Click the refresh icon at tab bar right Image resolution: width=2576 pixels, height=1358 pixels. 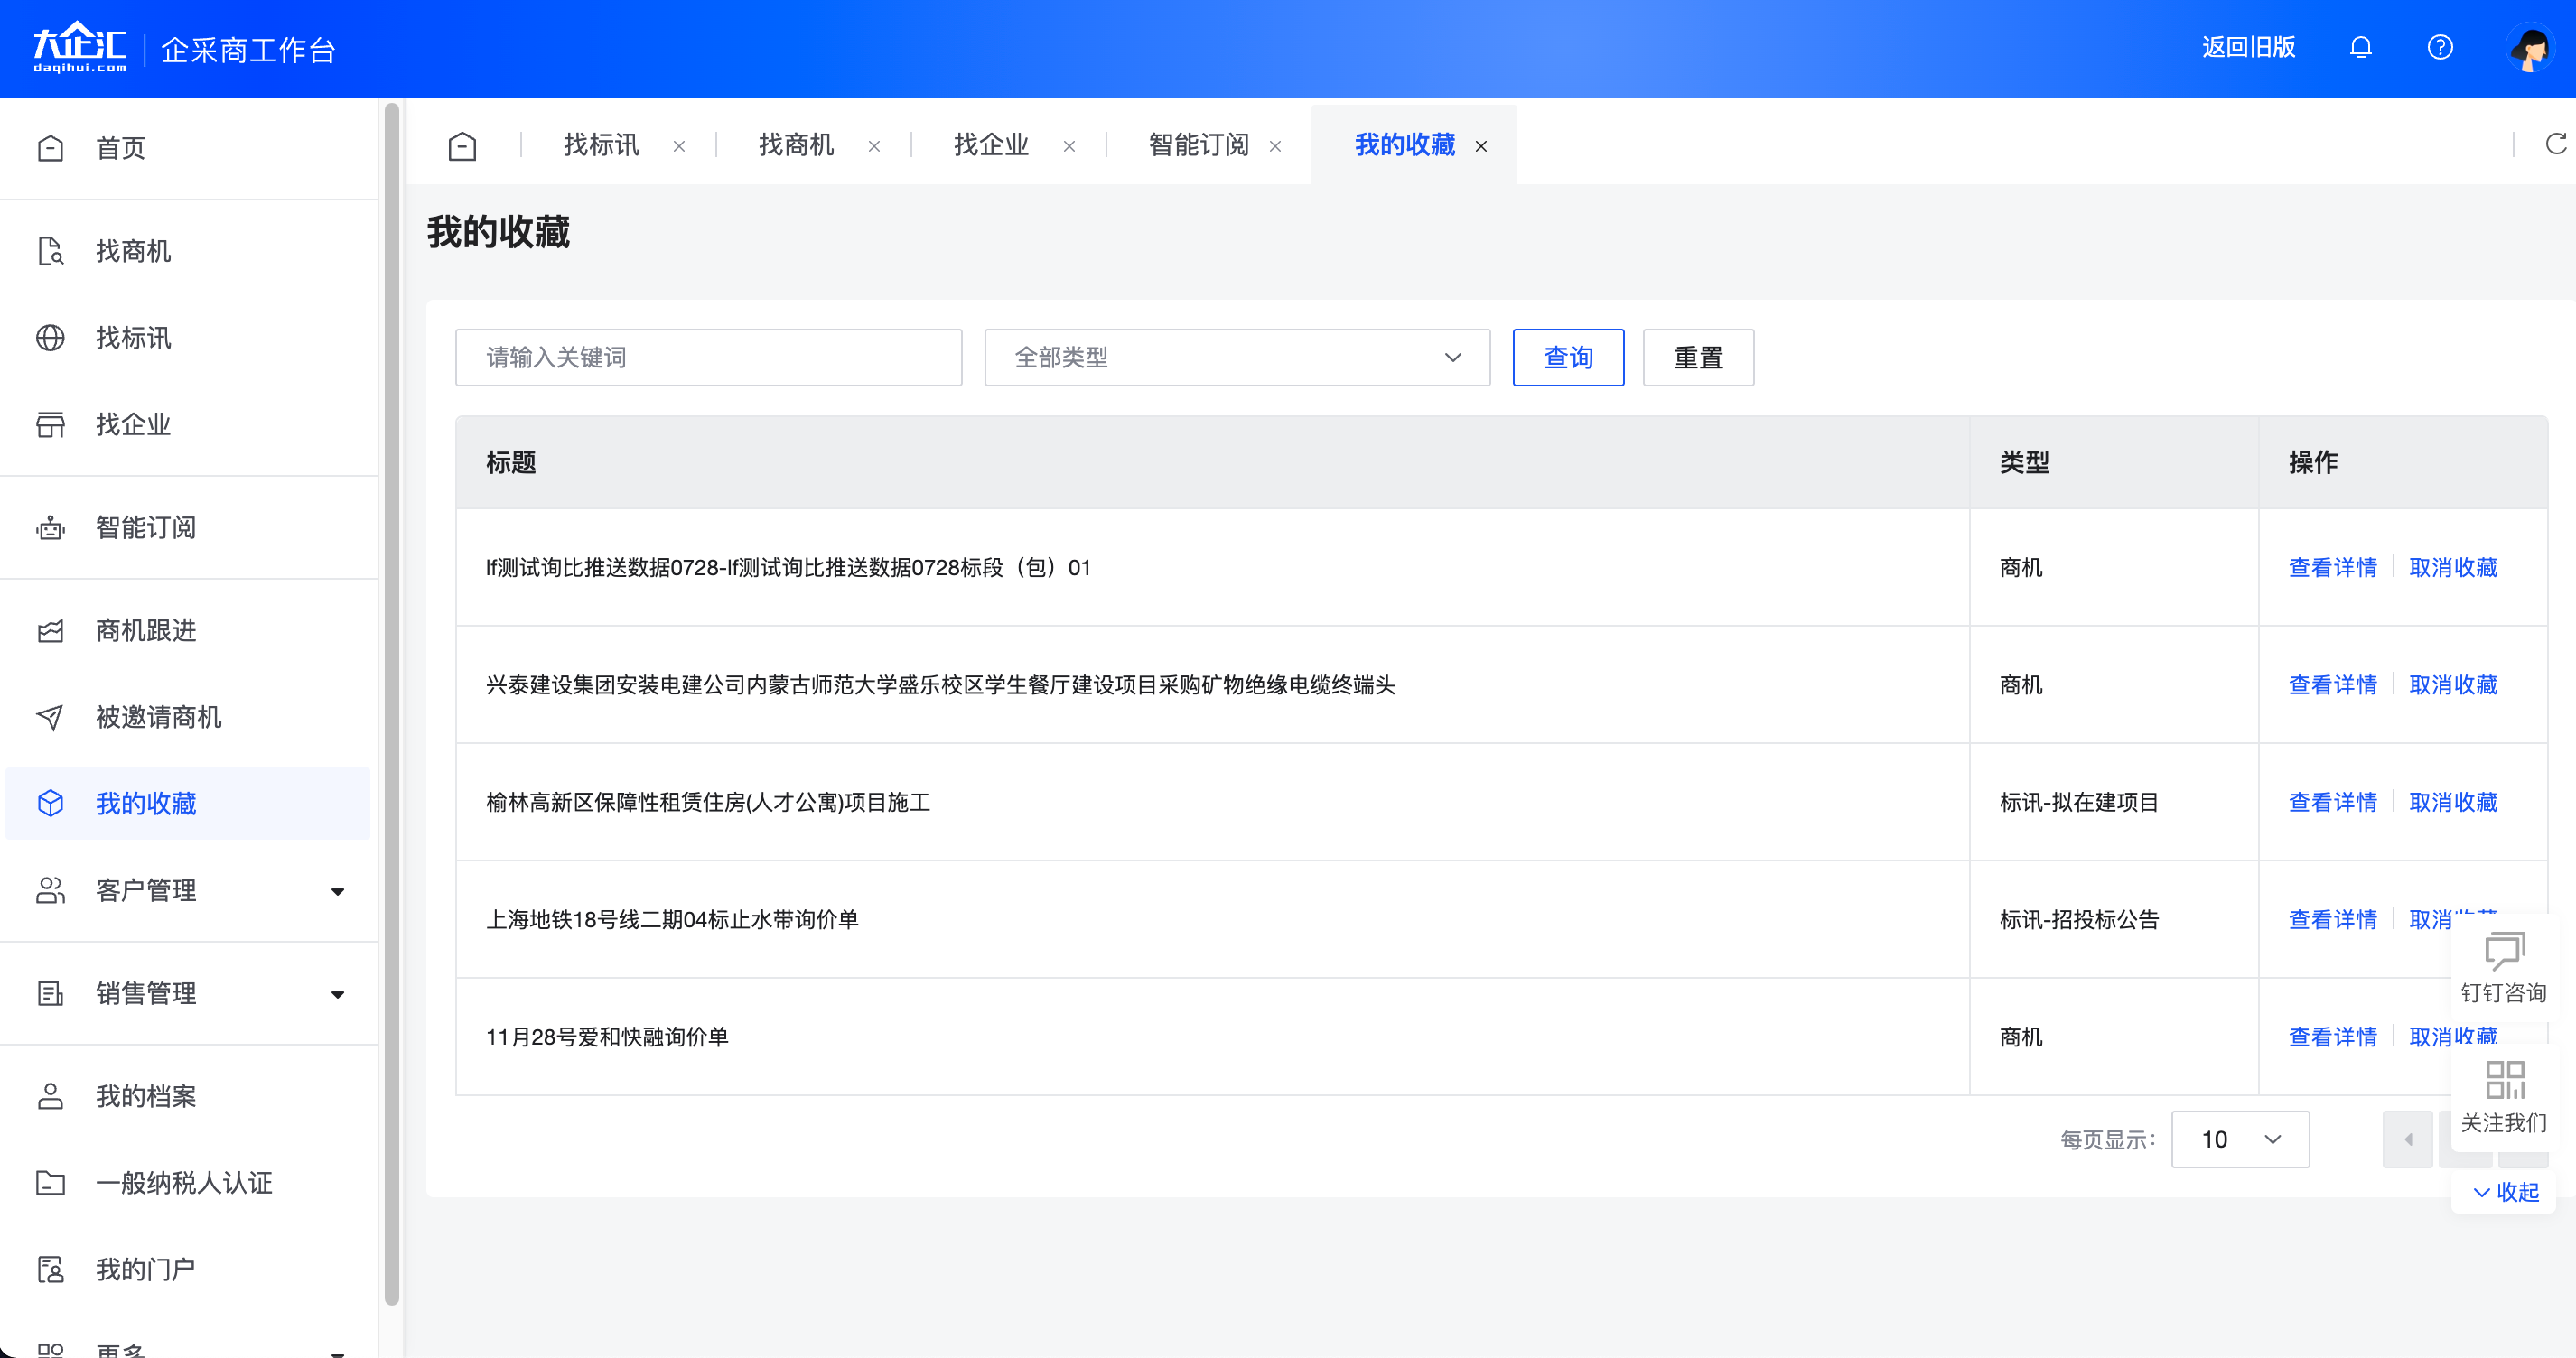pyautogui.click(x=2555, y=145)
